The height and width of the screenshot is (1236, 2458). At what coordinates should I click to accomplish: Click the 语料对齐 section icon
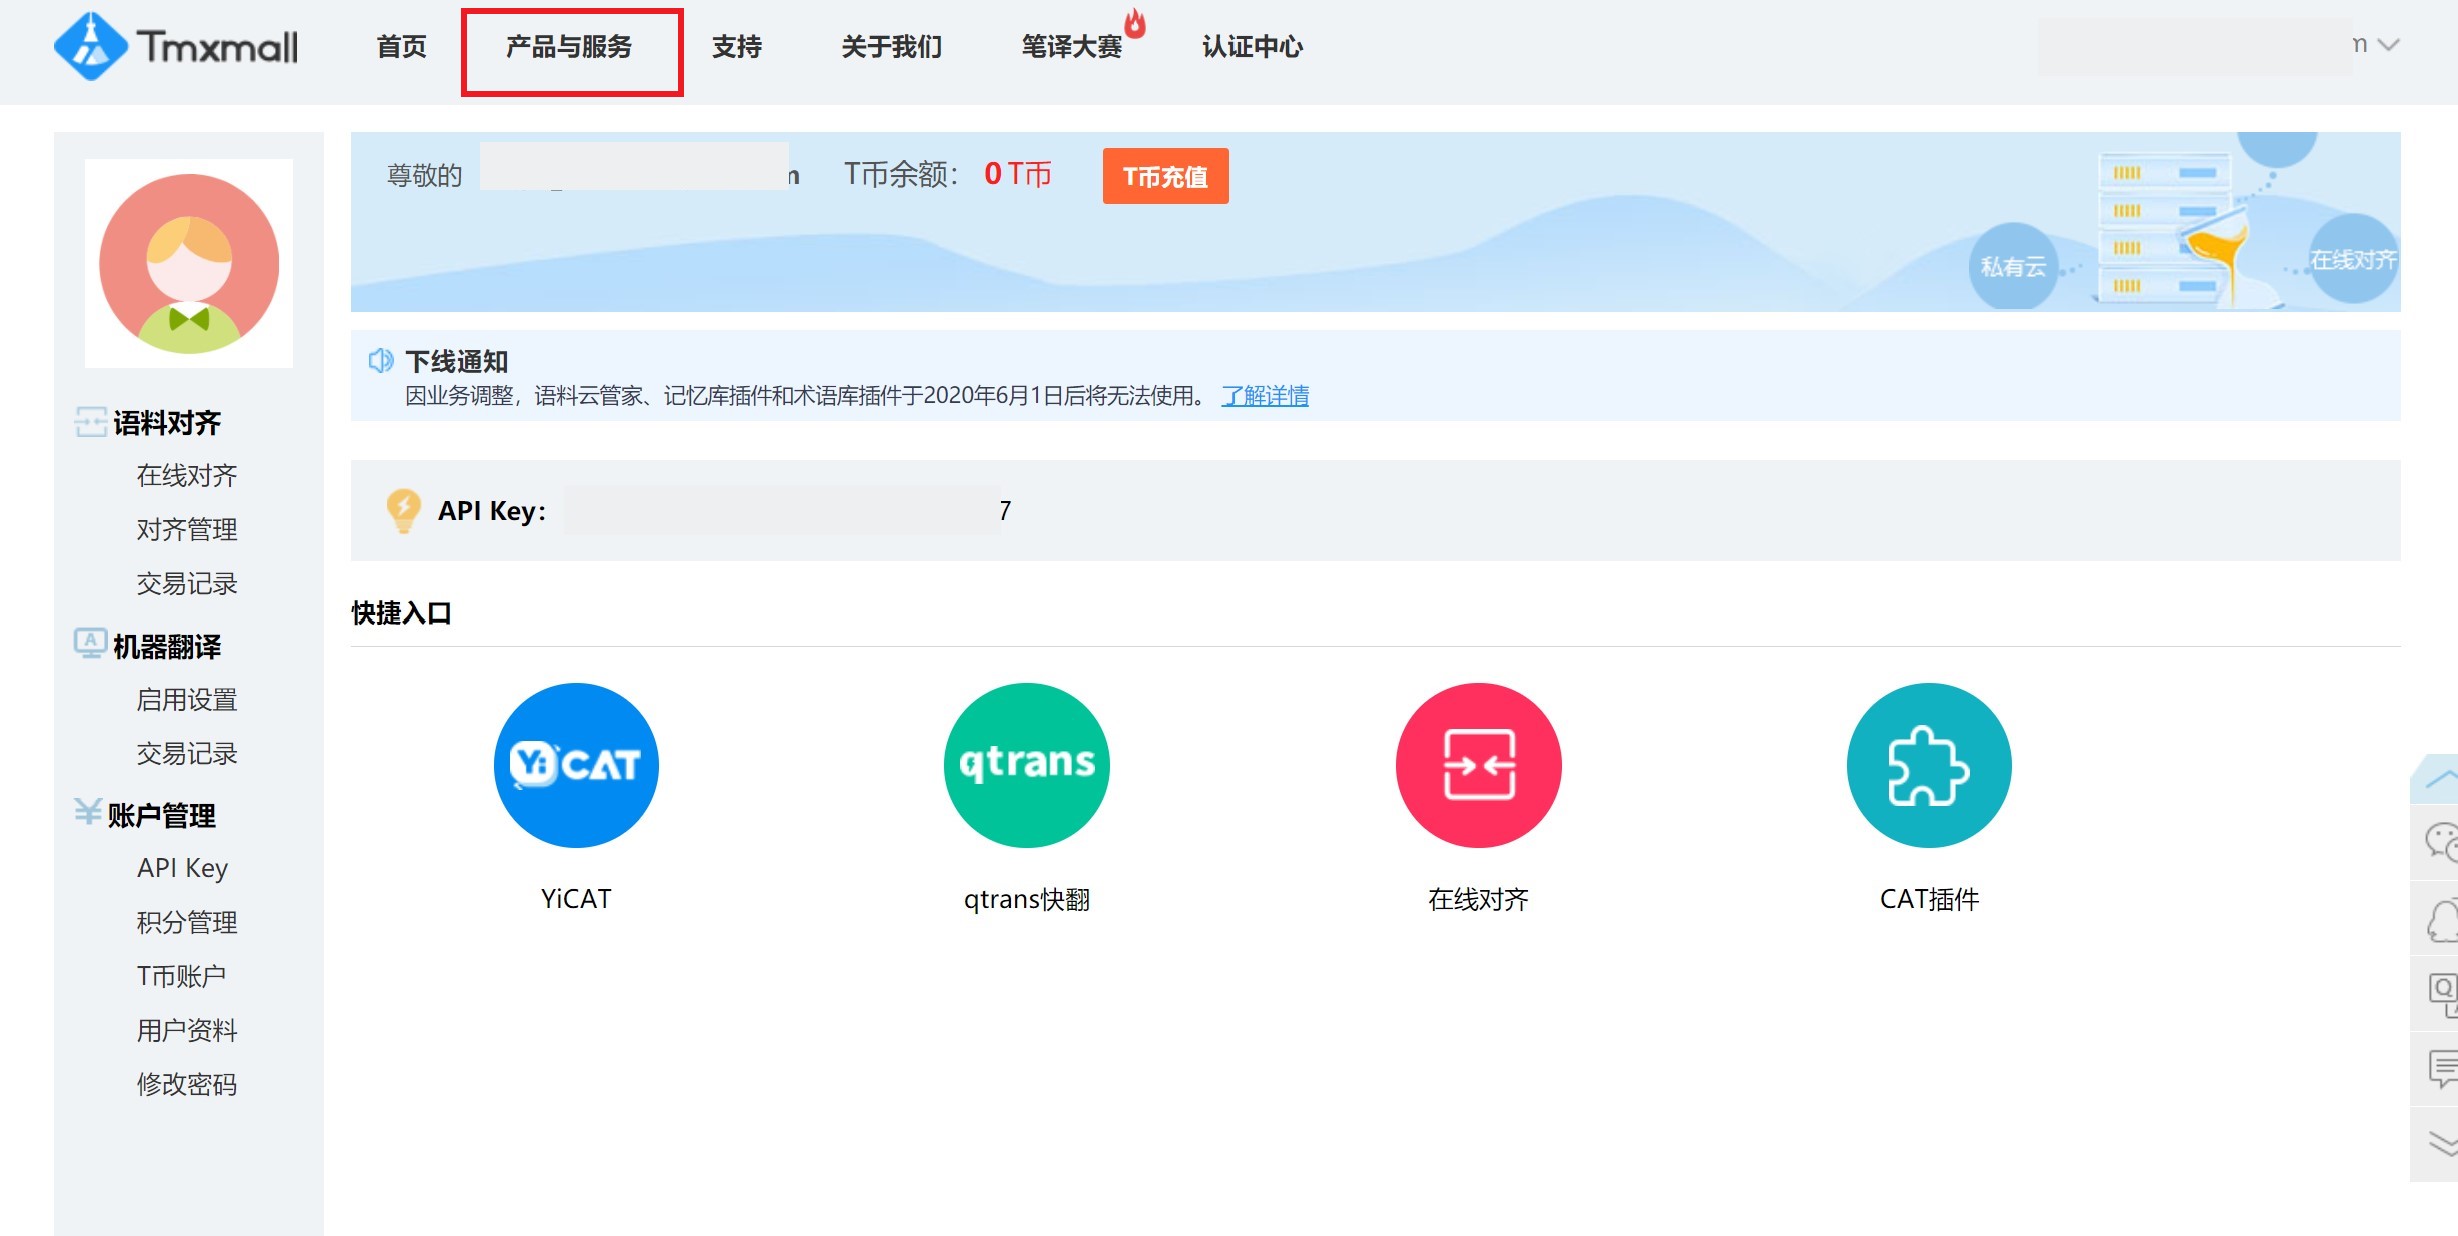[x=90, y=422]
